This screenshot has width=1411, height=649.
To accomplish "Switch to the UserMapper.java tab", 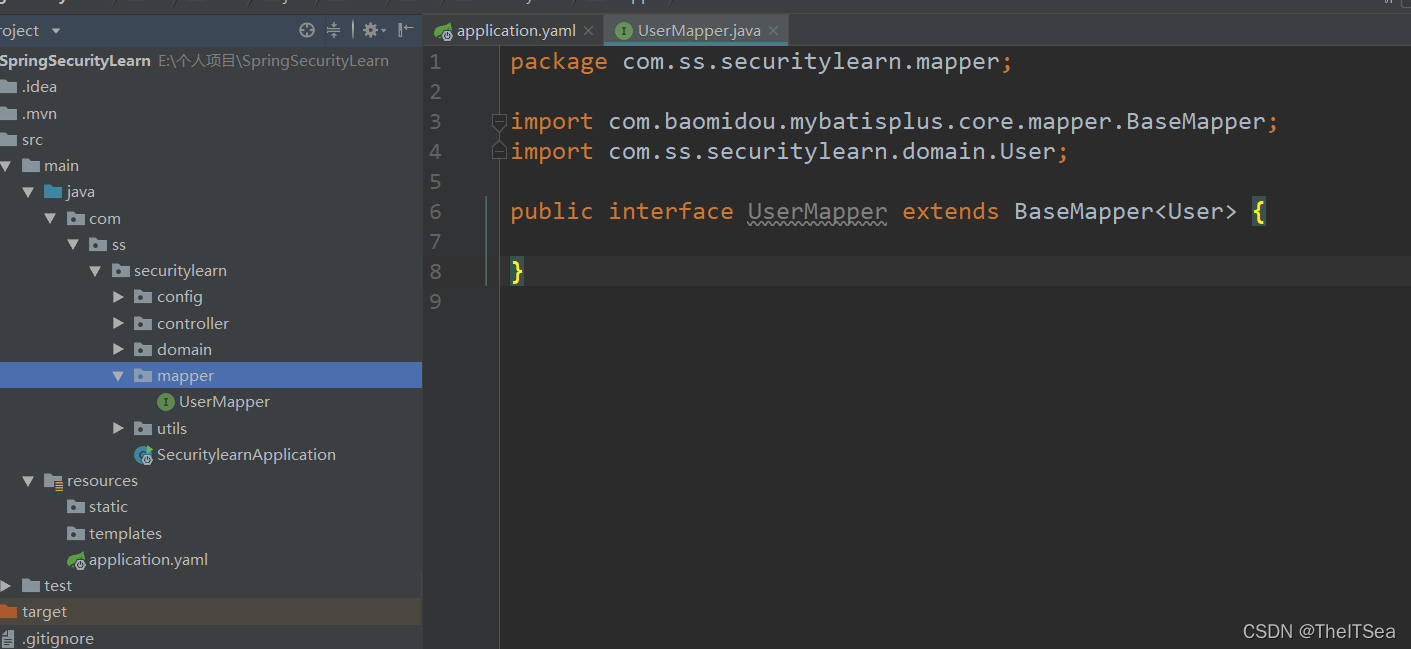I will pos(698,31).
